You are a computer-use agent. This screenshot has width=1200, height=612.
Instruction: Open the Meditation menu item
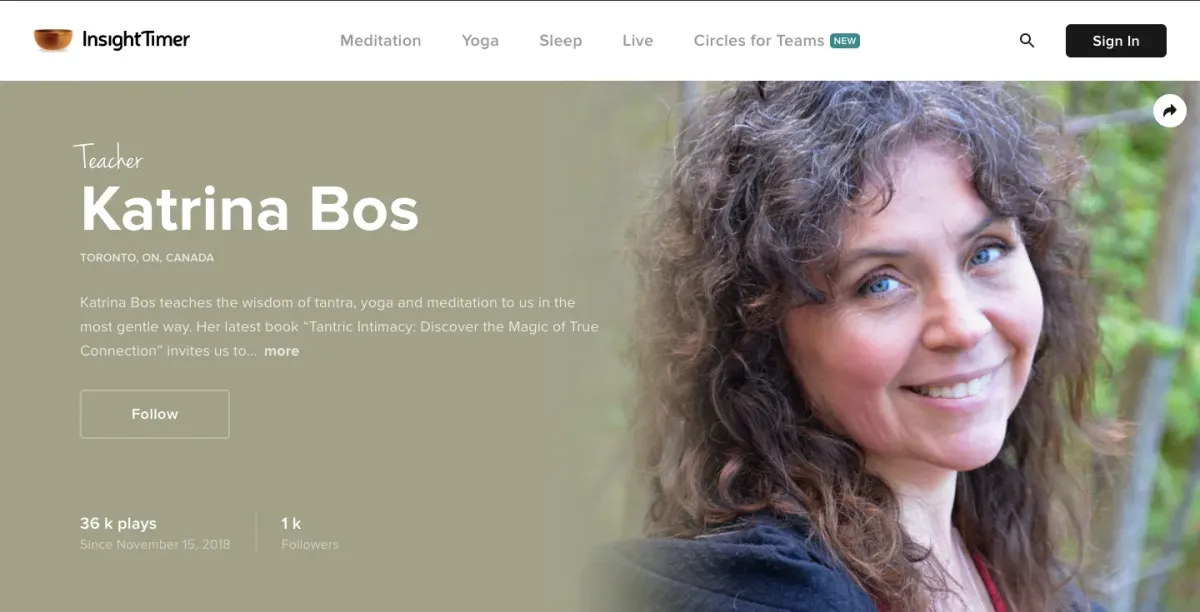pos(380,41)
